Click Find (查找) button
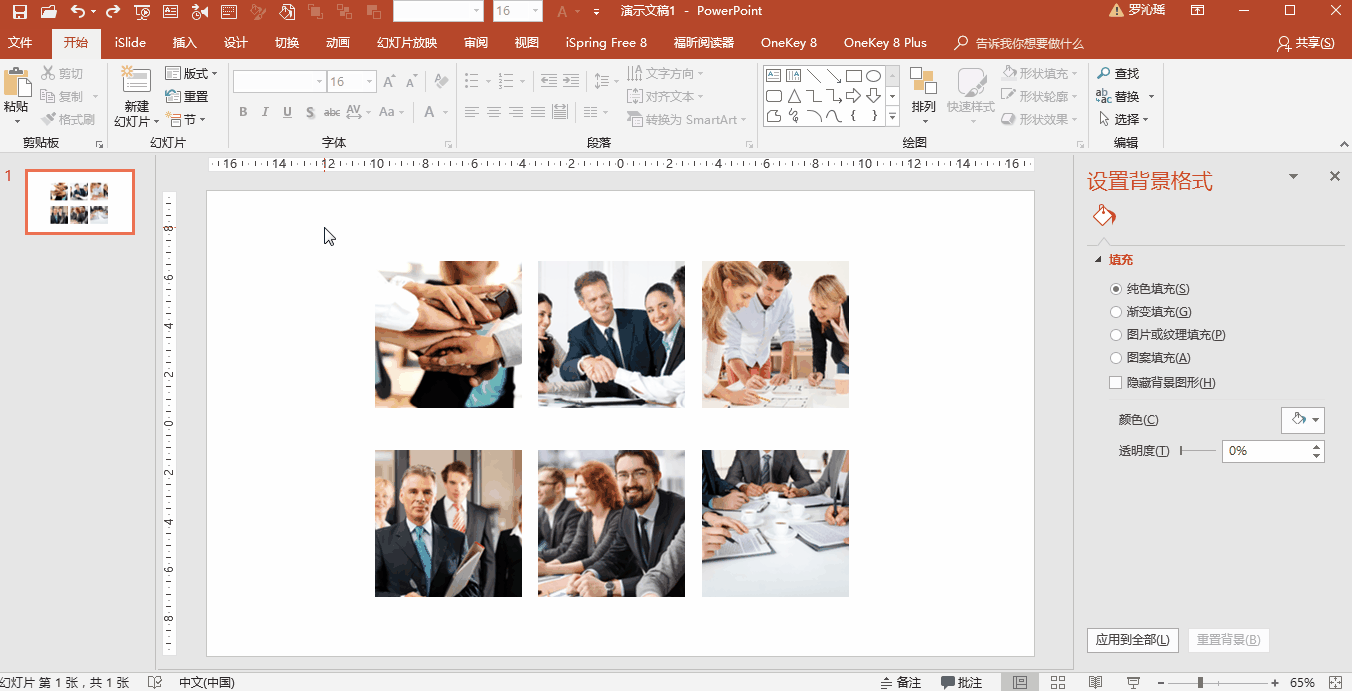This screenshot has width=1352, height=691. [1118, 73]
